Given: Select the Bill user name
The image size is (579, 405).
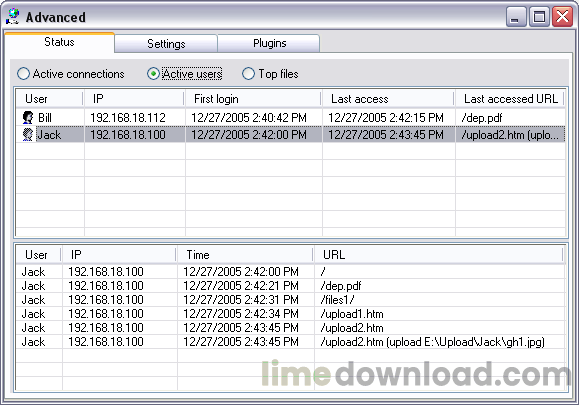Looking at the screenshot, I should point(45,118).
